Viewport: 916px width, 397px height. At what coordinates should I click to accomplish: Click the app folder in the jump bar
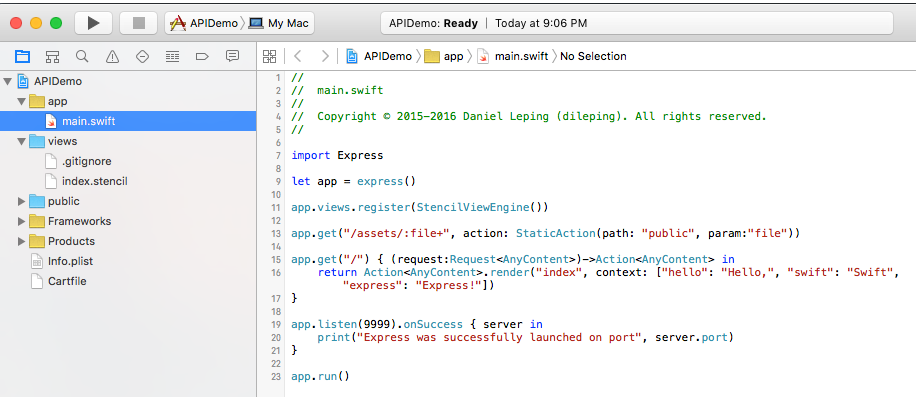tap(443, 56)
